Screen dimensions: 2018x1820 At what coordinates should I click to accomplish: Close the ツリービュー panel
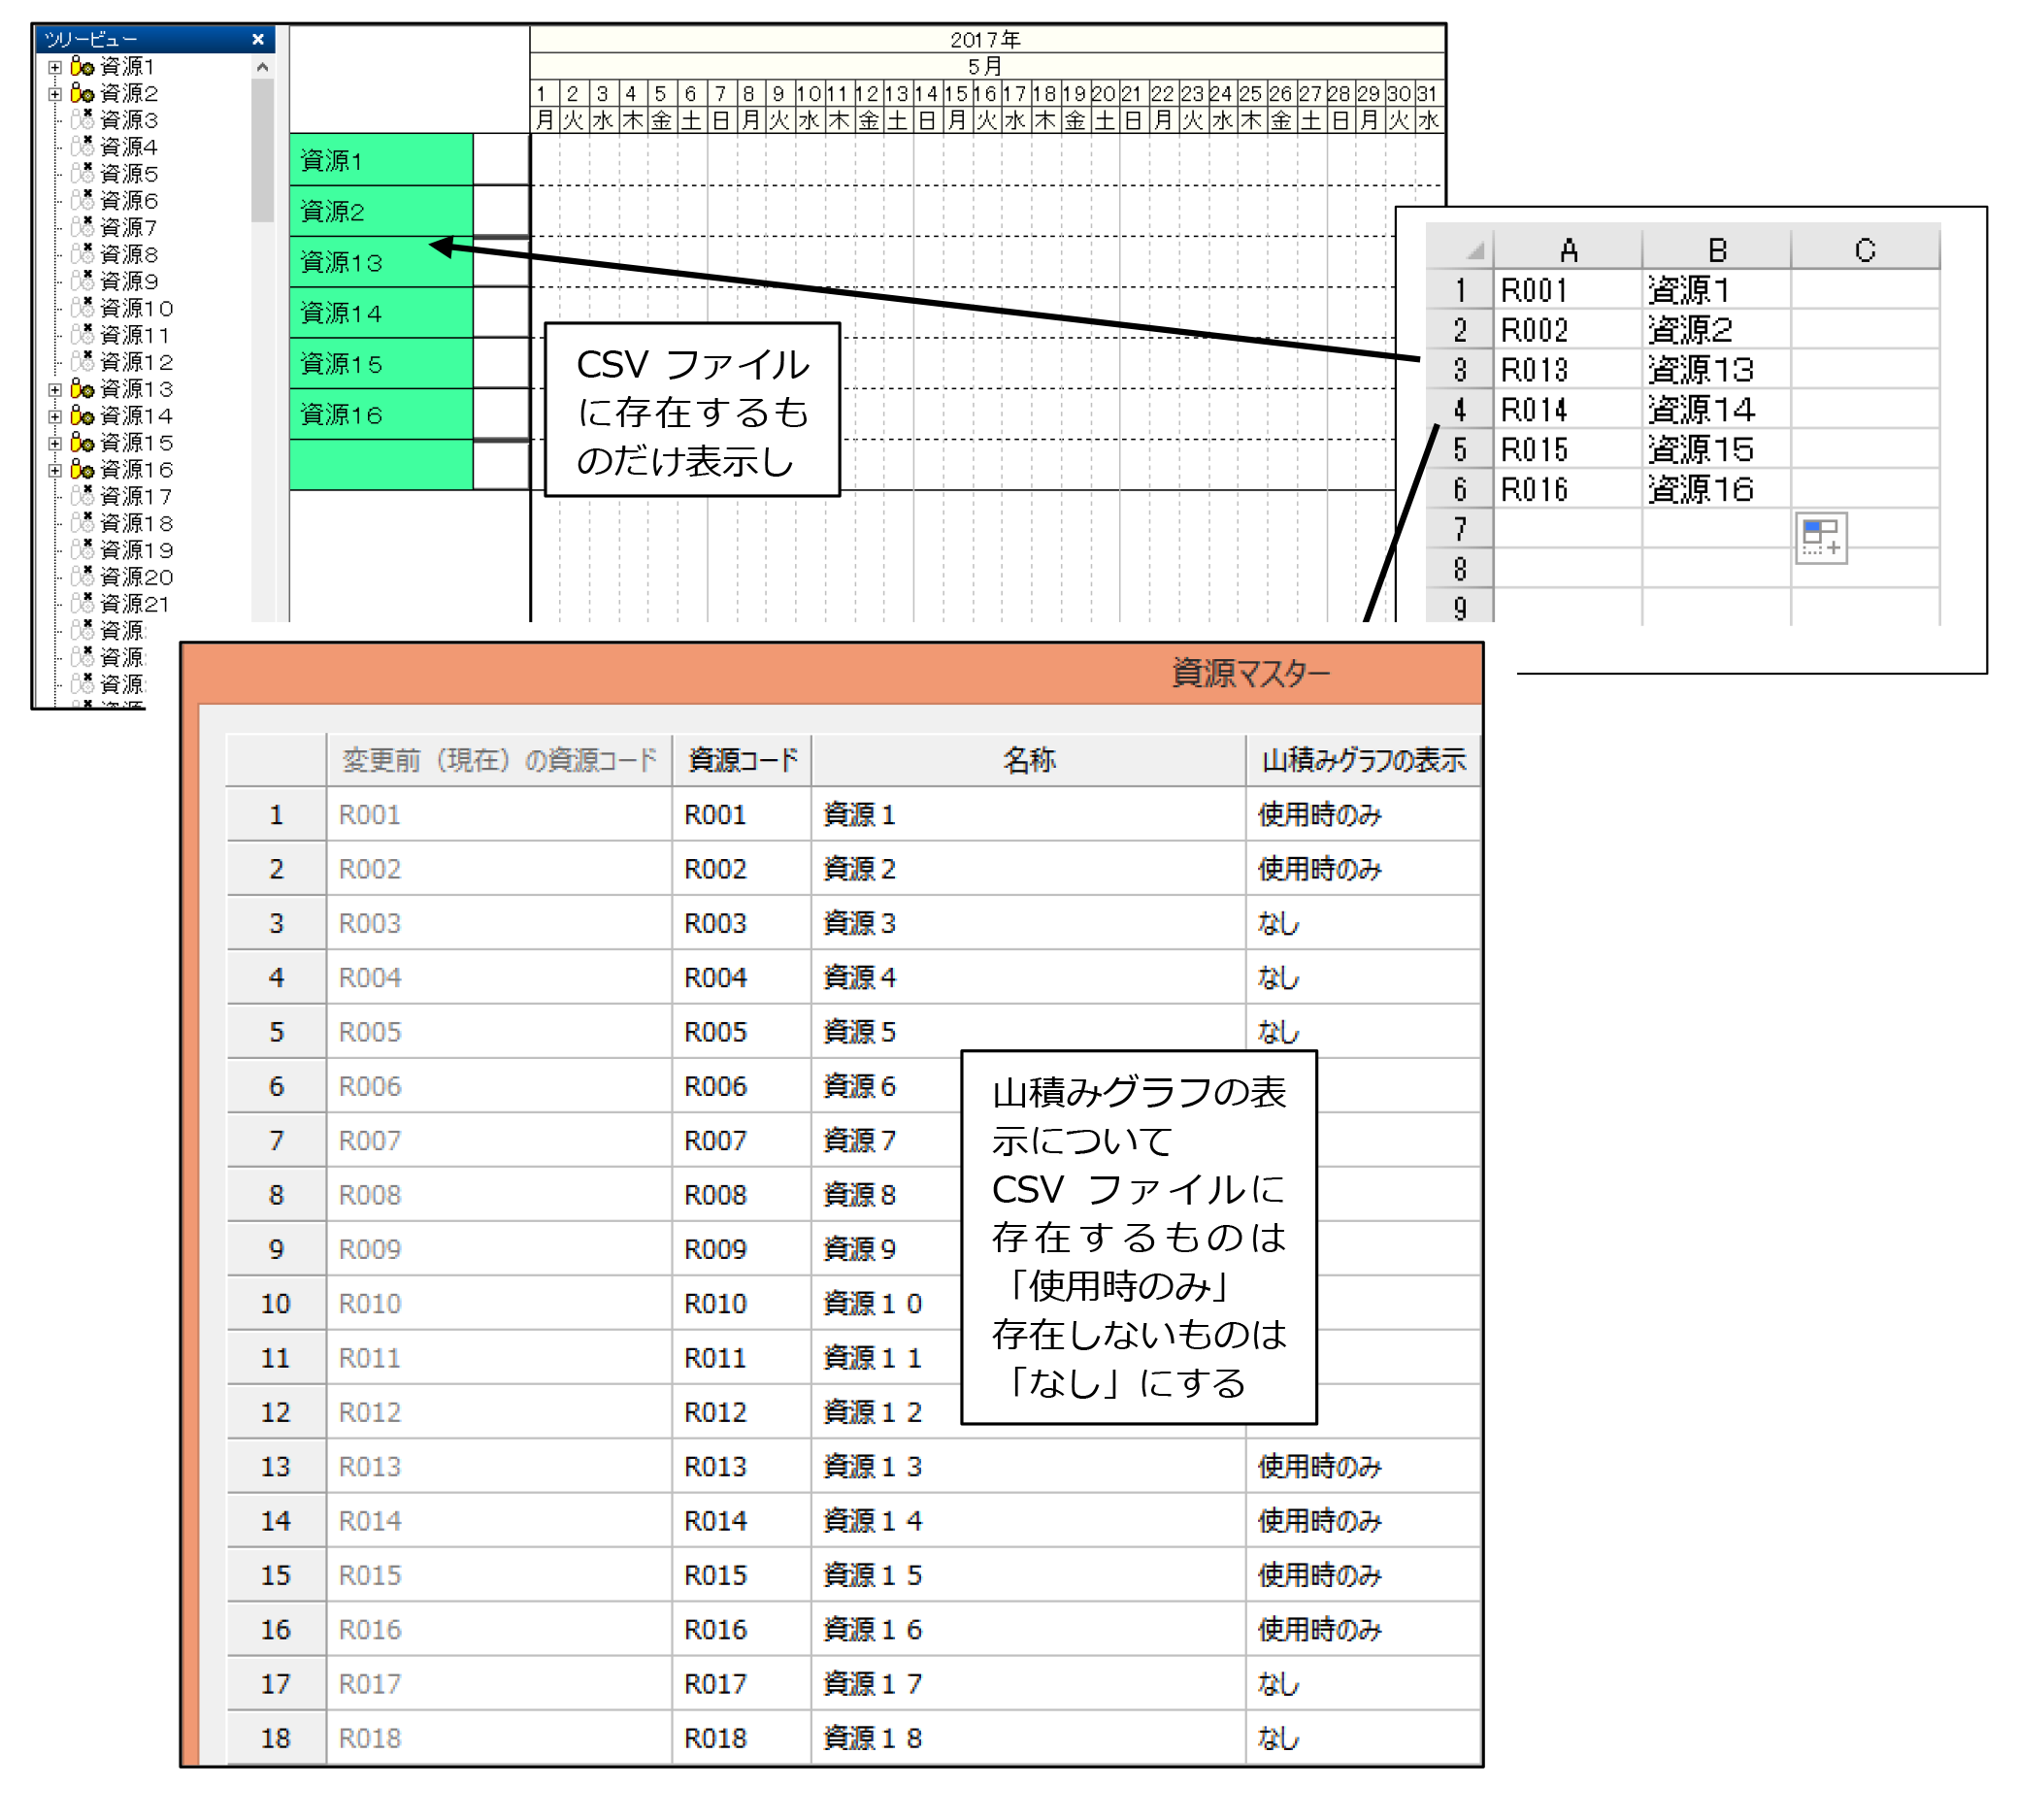tap(258, 40)
